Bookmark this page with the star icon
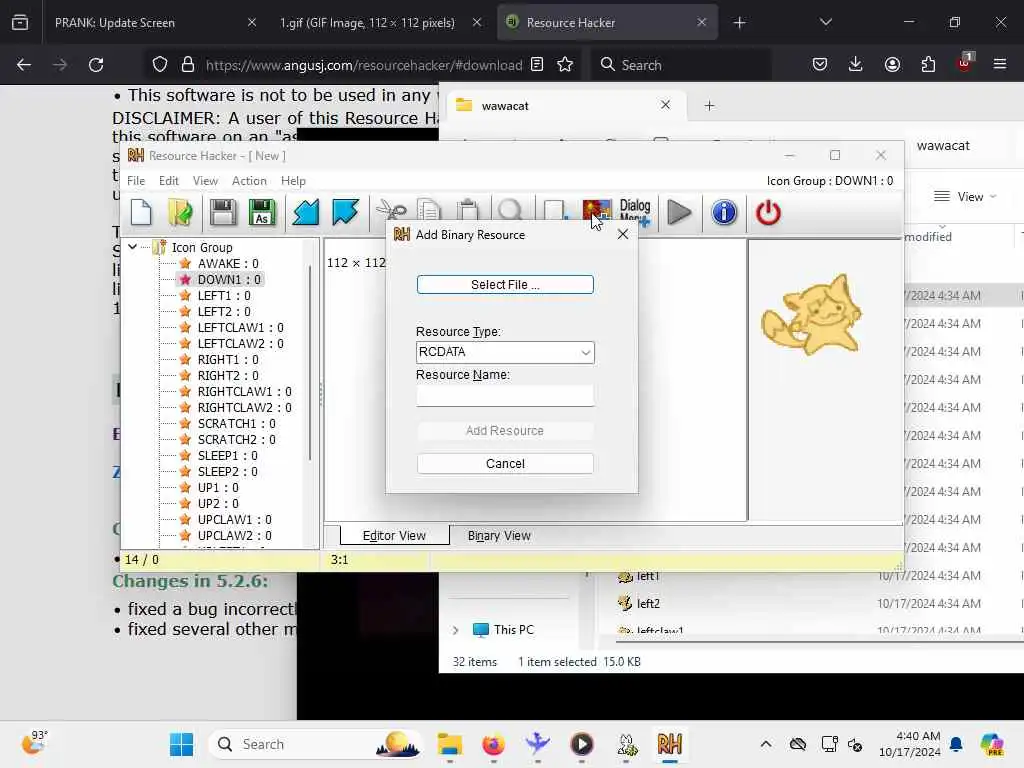Image resolution: width=1024 pixels, height=768 pixels. (x=565, y=65)
